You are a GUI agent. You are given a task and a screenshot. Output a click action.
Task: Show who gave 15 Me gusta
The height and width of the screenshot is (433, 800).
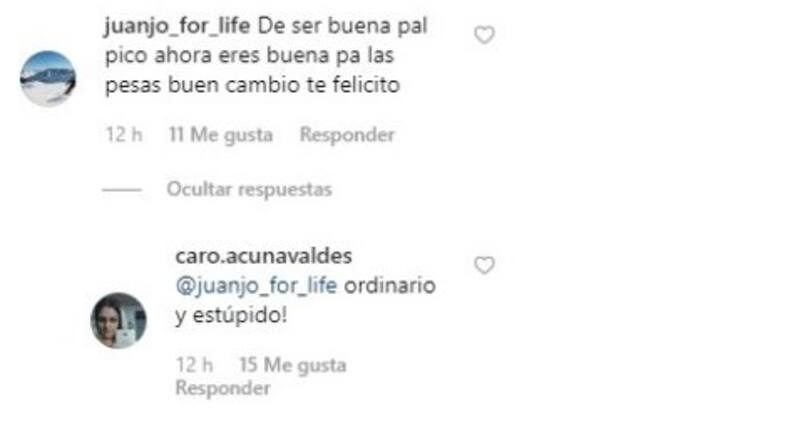tap(292, 365)
